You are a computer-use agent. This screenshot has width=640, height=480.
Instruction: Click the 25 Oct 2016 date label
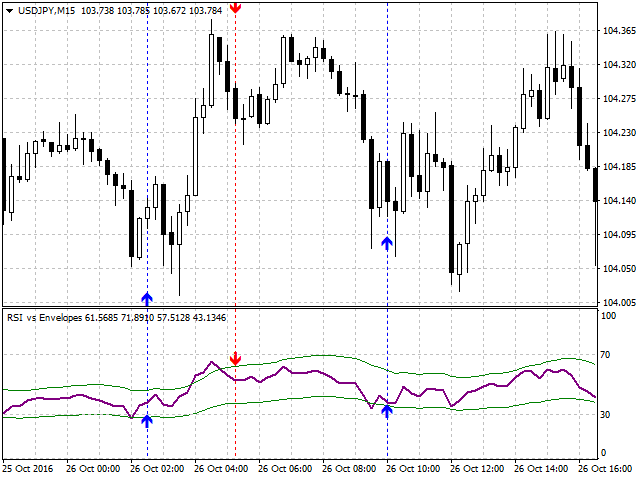[x=28, y=469]
